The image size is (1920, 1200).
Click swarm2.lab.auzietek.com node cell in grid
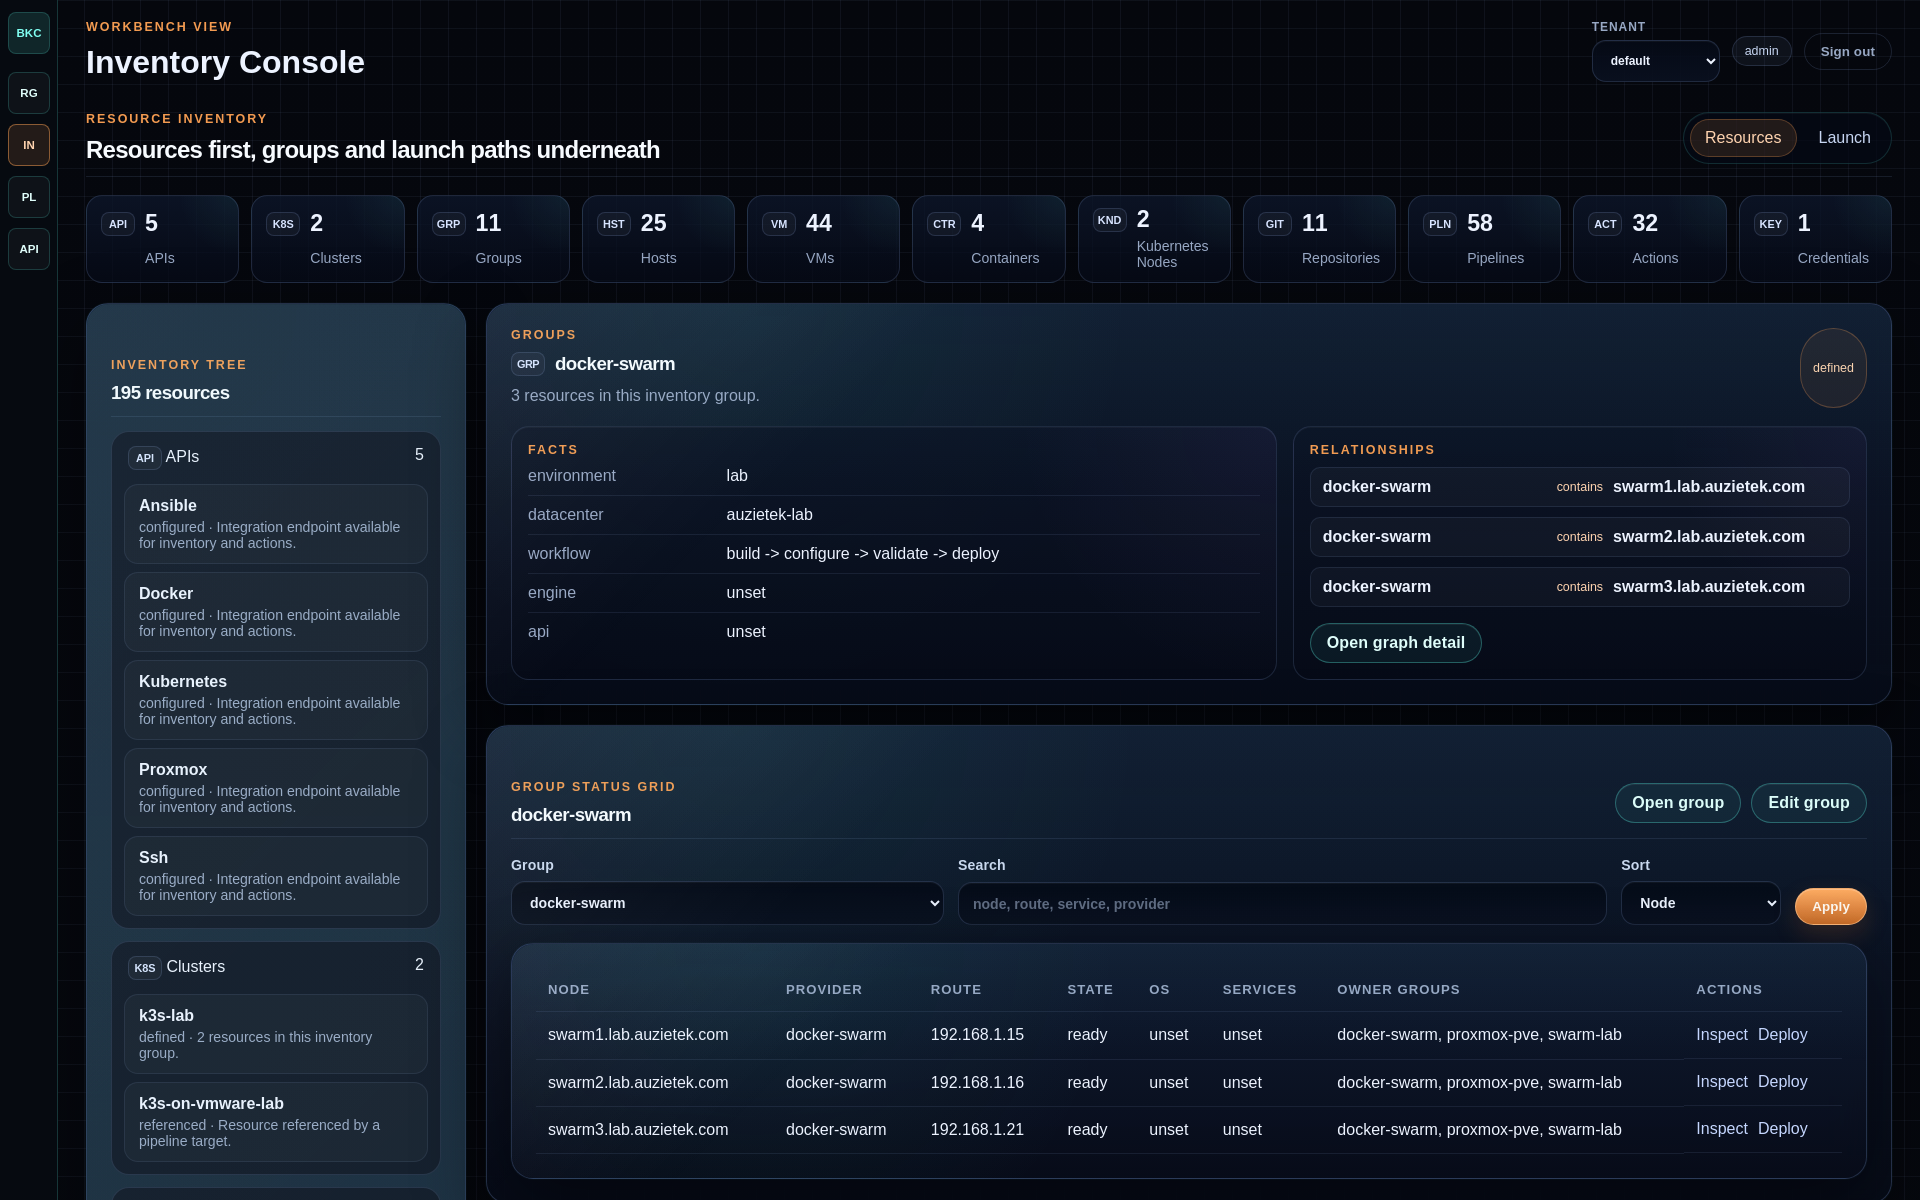click(x=638, y=1083)
